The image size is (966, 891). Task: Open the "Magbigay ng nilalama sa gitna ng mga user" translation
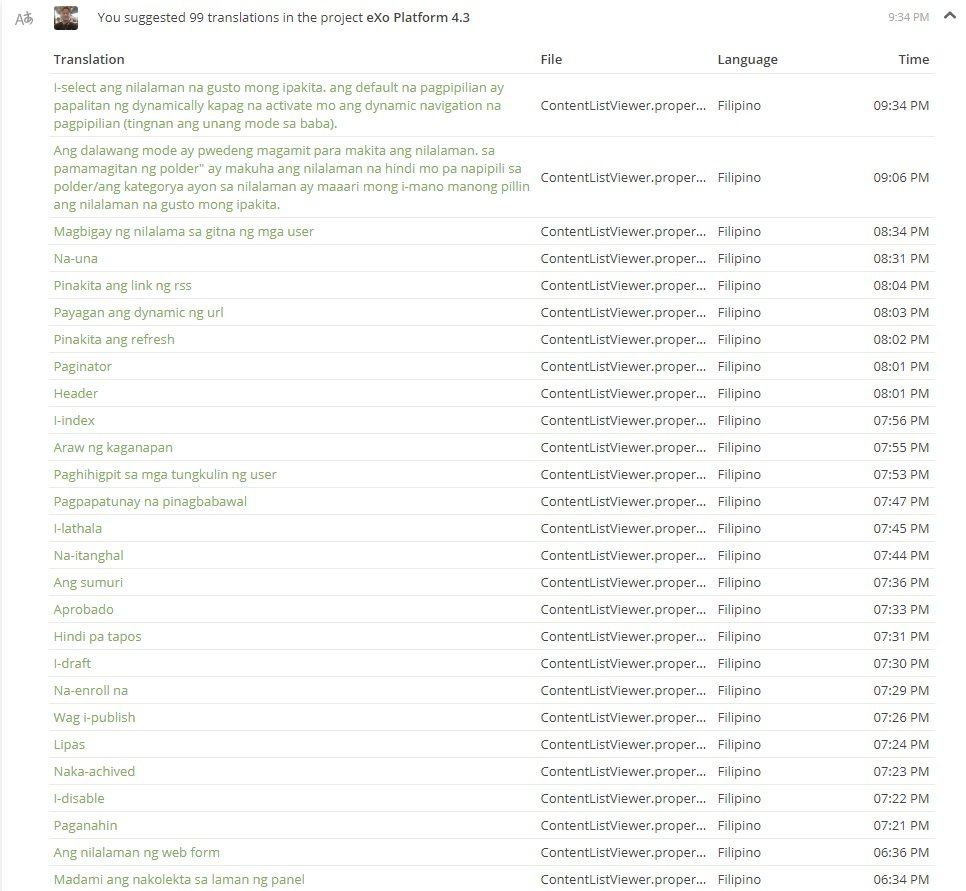point(183,231)
